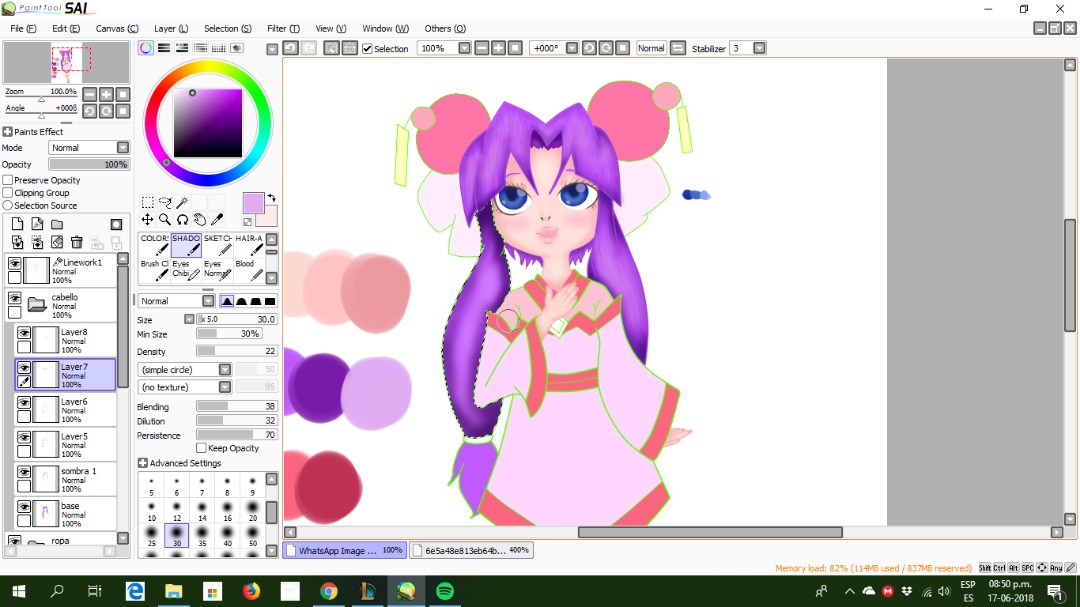
Task: Open the Others menu
Action: [x=445, y=28]
